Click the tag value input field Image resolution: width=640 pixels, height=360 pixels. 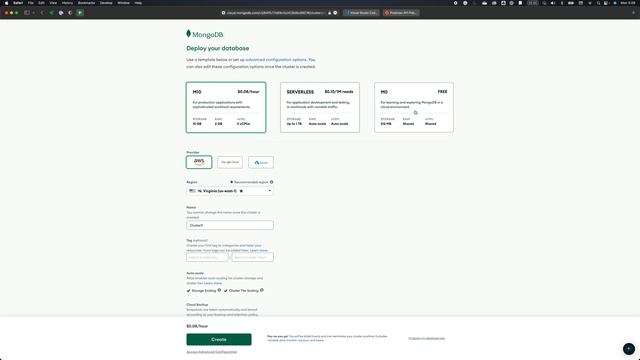click(253, 257)
